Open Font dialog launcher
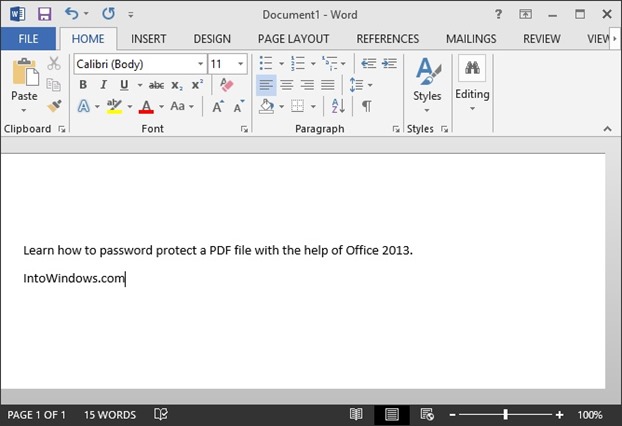622x426 pixels. [x=244, y=129]
